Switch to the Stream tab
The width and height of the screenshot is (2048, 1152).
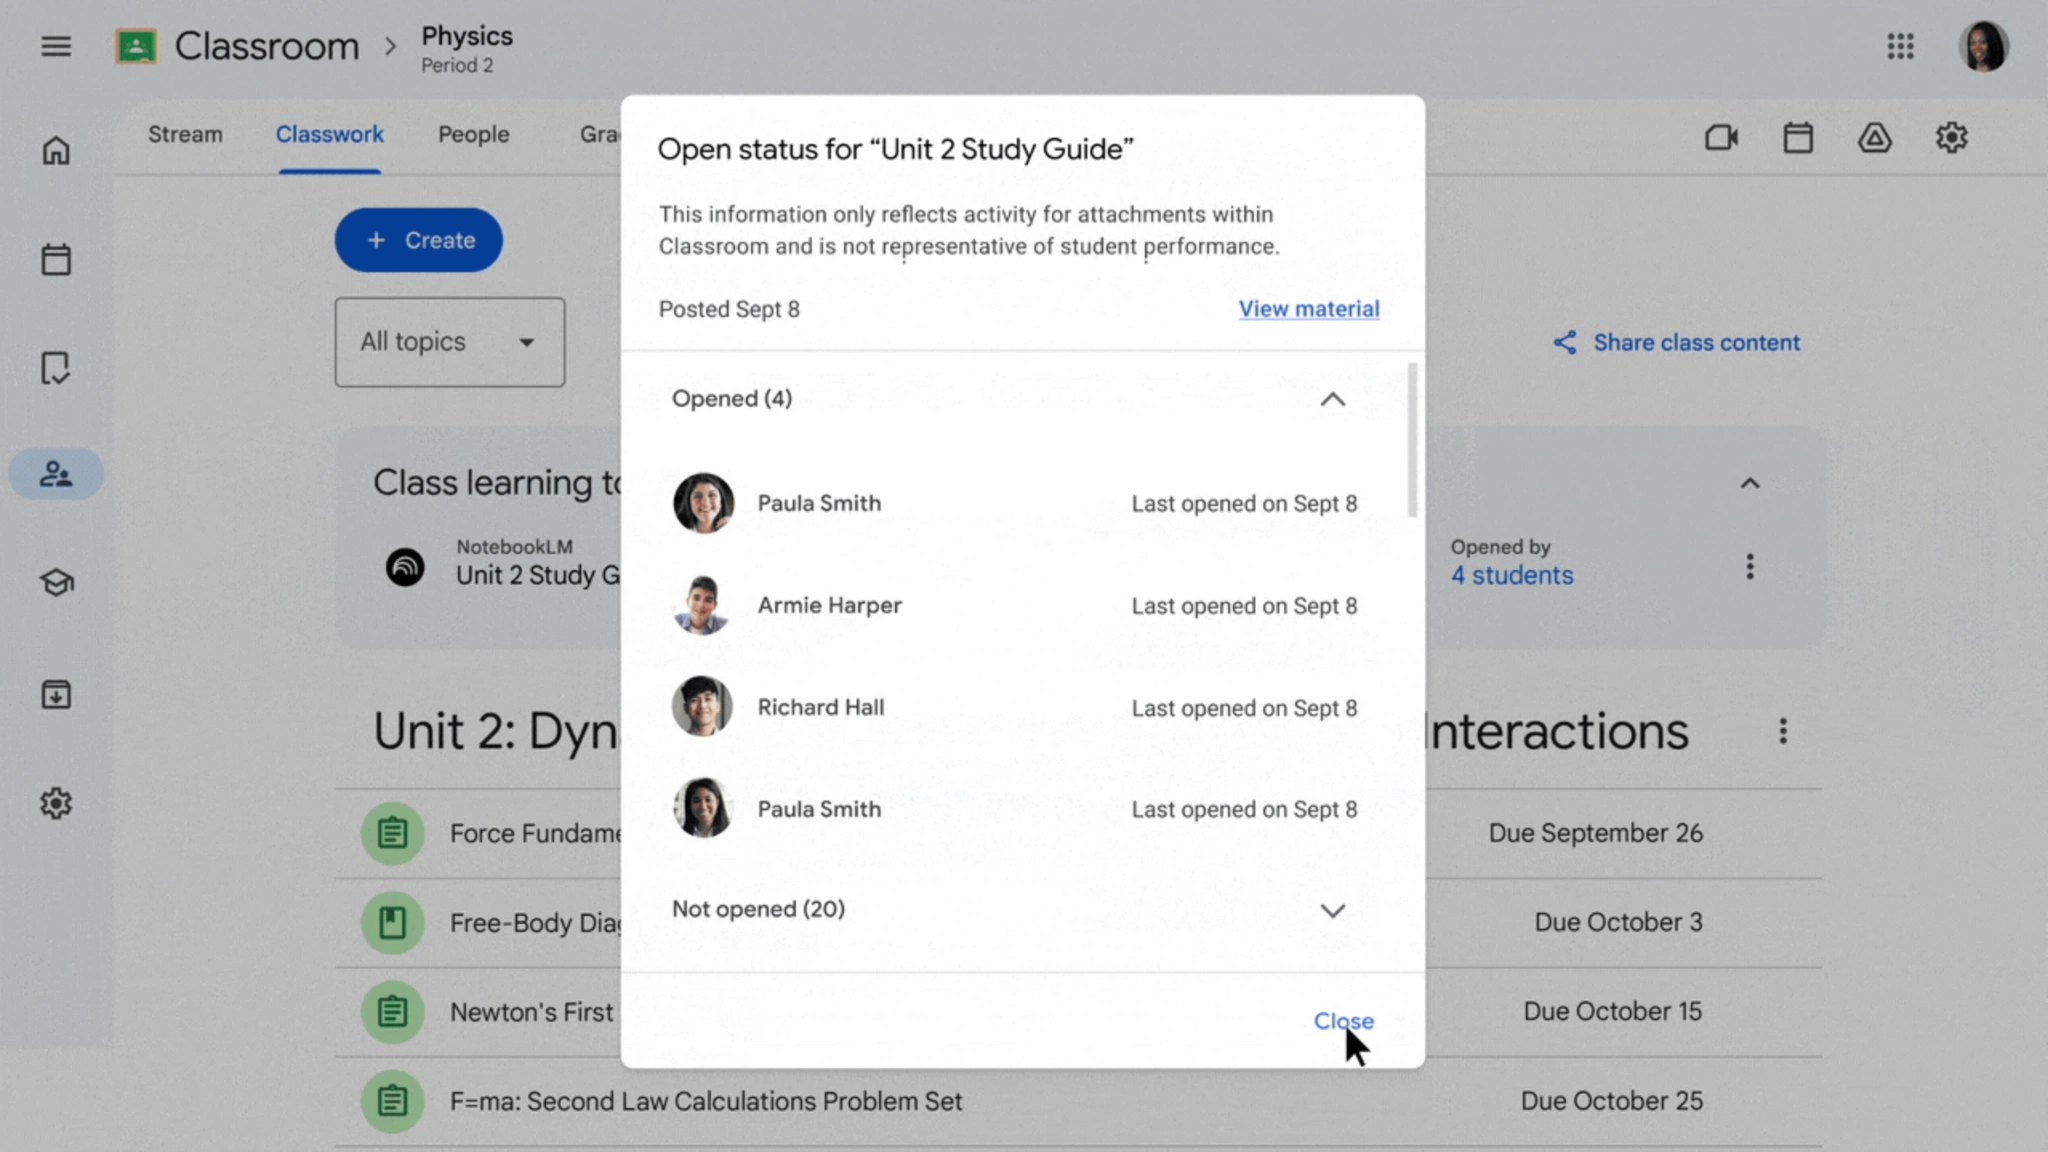point(185,135)
